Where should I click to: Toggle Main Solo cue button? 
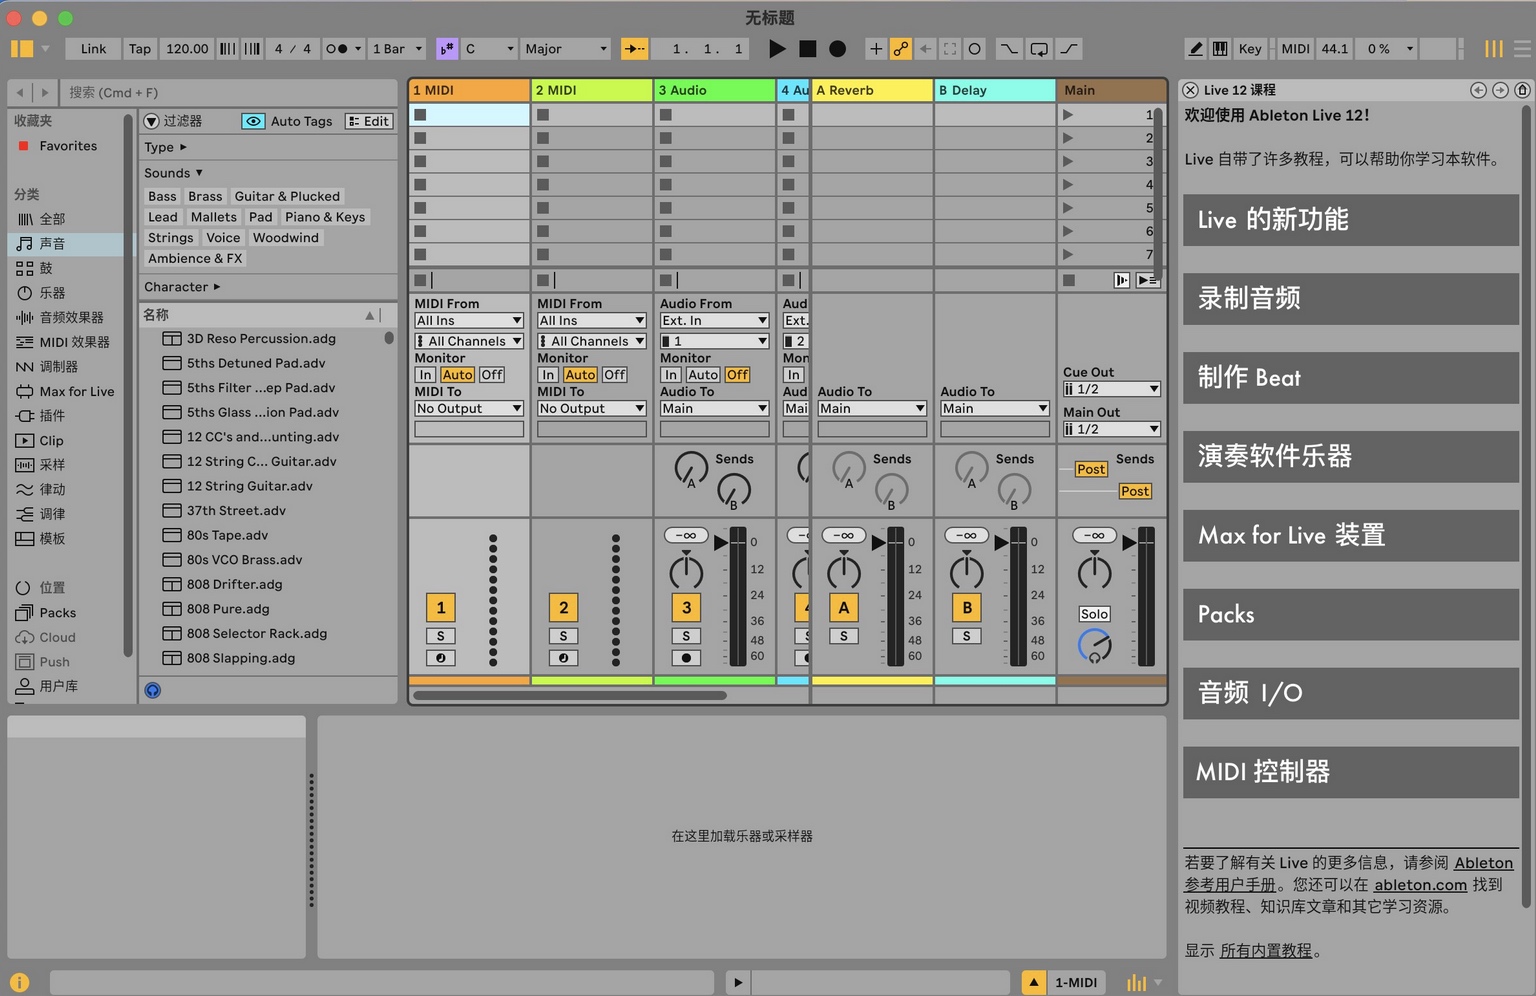[1094, 614]
